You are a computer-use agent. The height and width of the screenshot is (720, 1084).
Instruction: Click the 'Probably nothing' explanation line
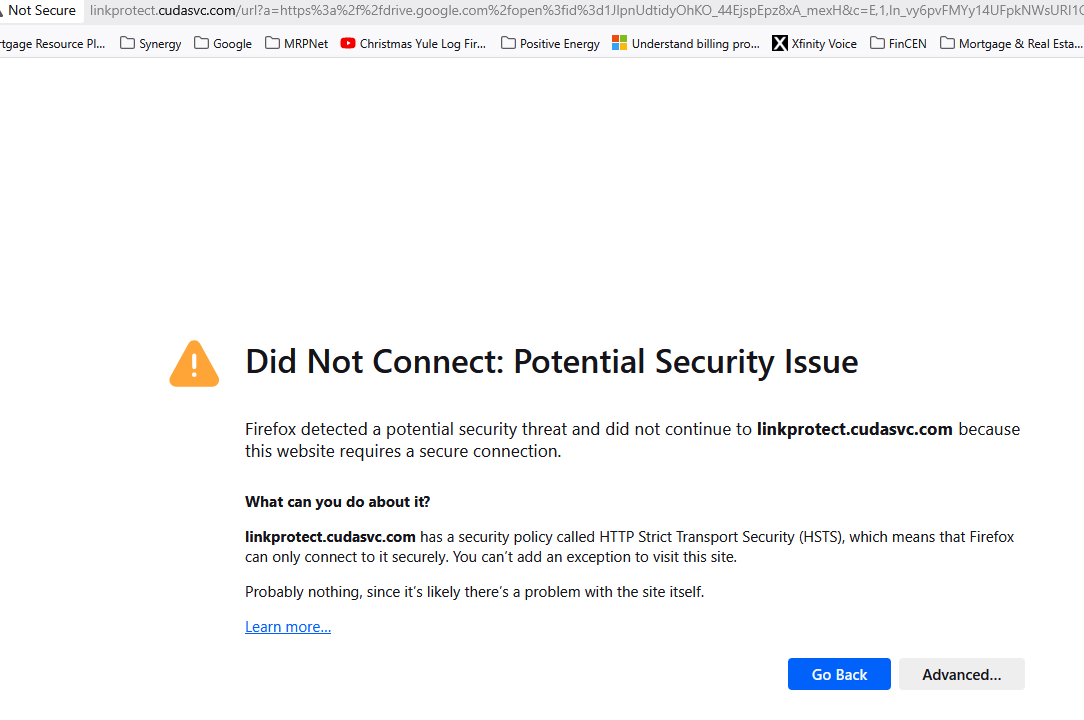[x=474, y=592]
